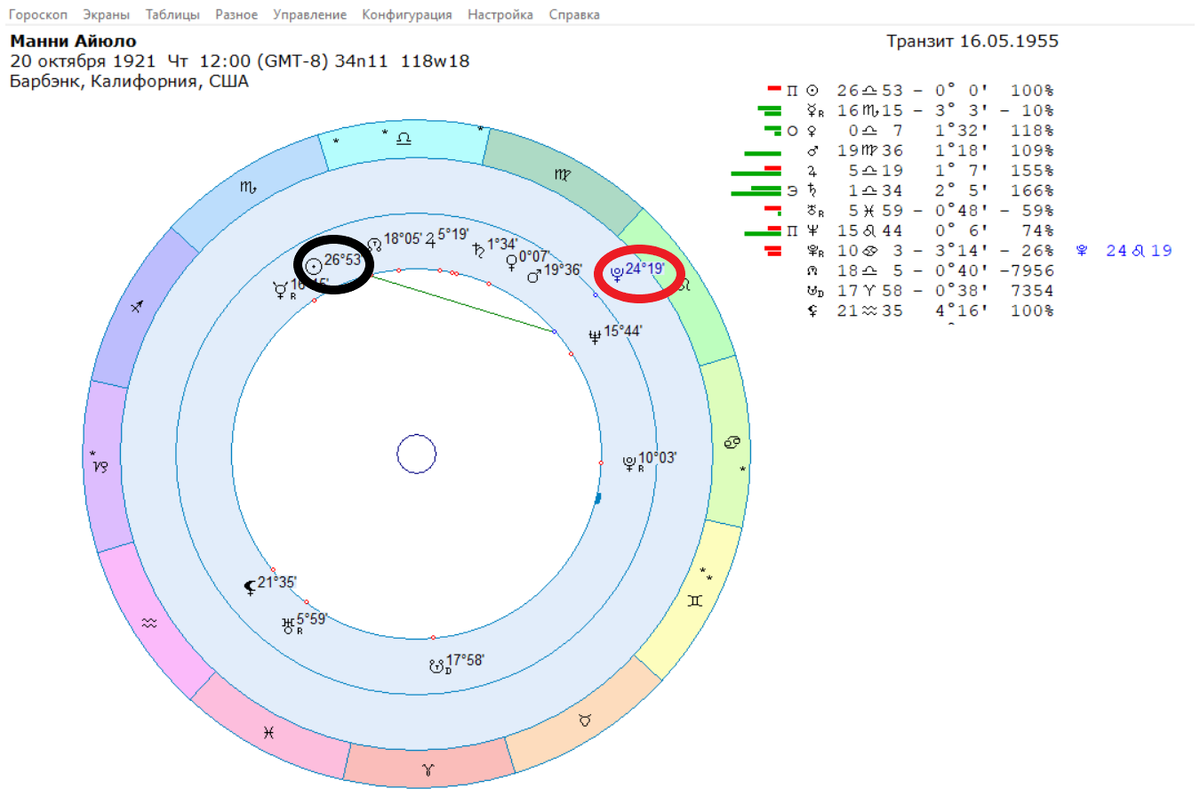Open the Таблицы menu

coord(172,15)
